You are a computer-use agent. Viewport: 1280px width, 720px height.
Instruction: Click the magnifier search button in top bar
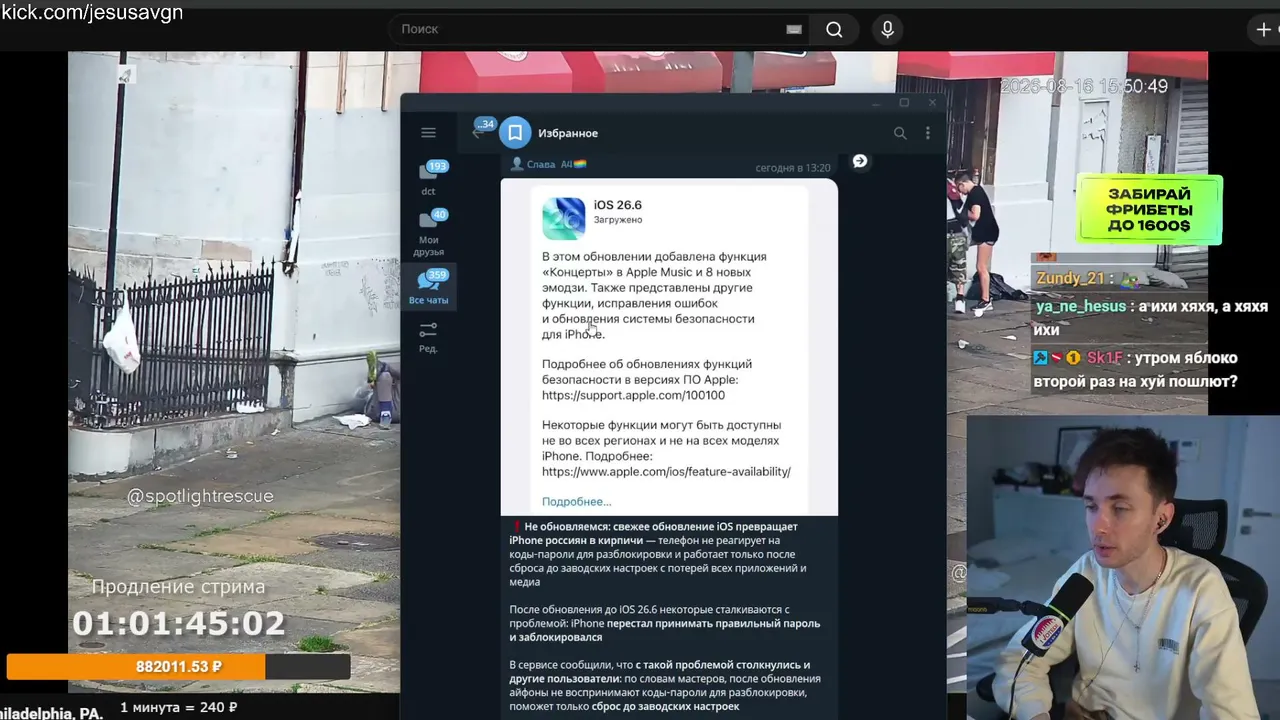[834, 29]
